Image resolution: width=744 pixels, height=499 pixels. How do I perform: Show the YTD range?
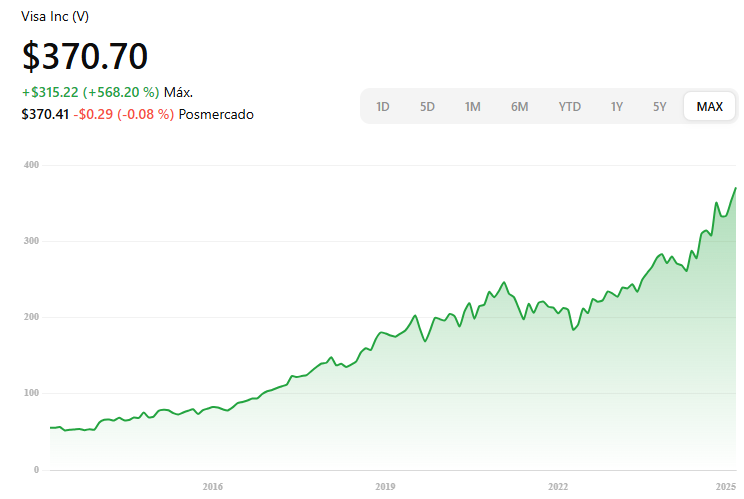click(x=569, y=107)
